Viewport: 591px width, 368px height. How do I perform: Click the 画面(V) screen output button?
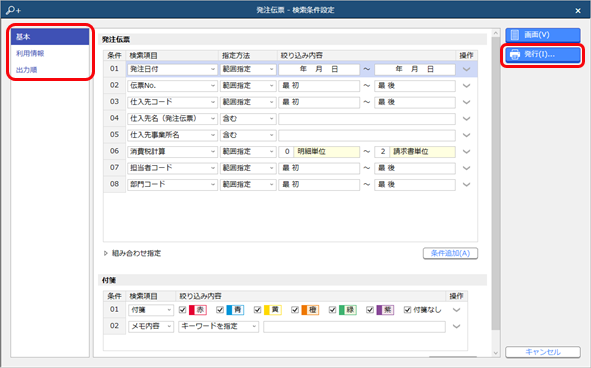pos(543,35)
